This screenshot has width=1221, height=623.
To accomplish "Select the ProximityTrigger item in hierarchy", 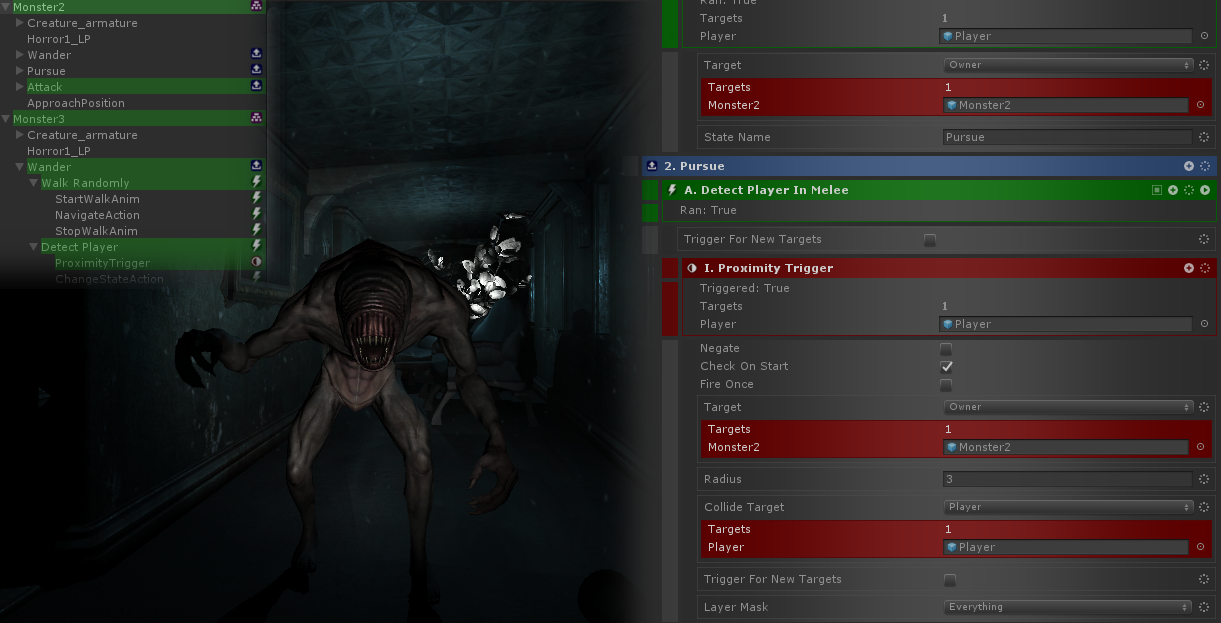I will pos(102,263).
